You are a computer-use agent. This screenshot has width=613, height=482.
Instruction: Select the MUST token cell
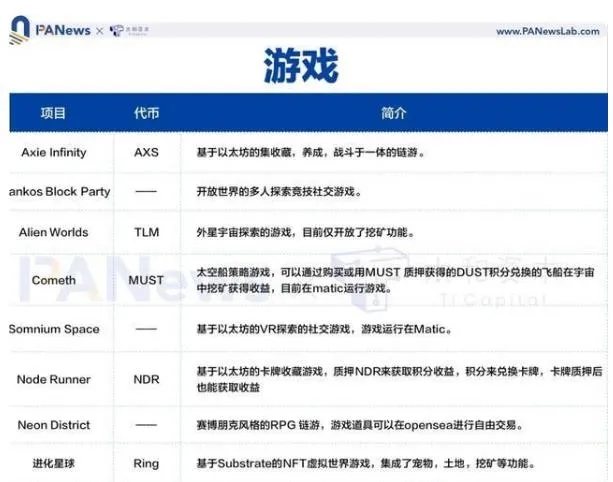146,280
